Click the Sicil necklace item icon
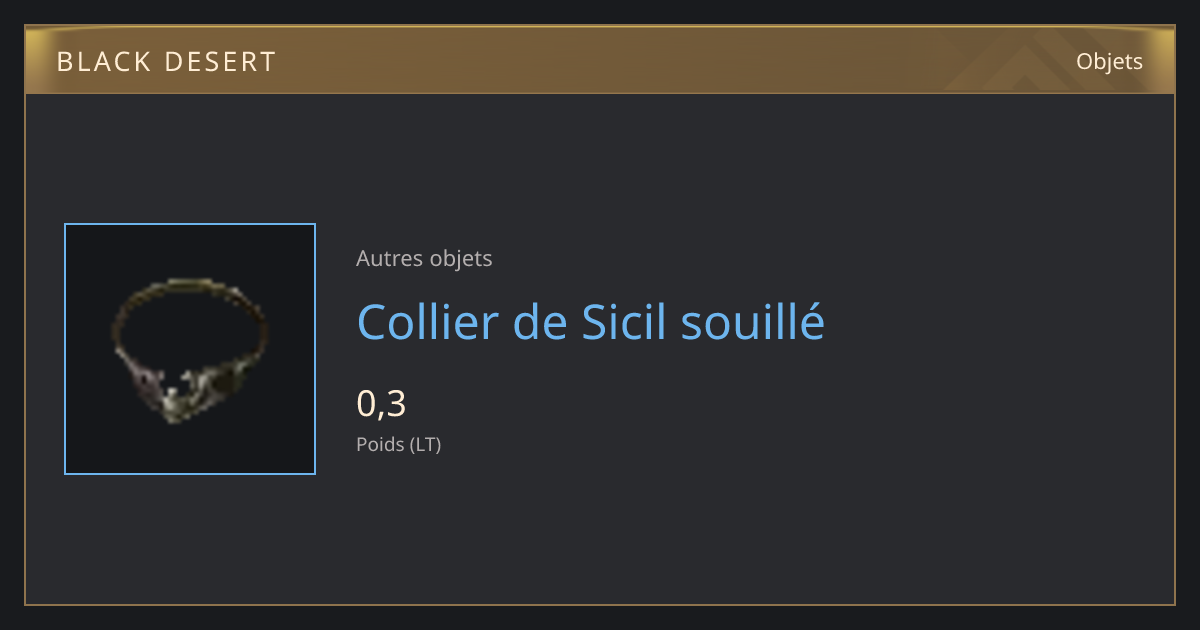This screenshot has width=1200, height=630. [190, 349]
